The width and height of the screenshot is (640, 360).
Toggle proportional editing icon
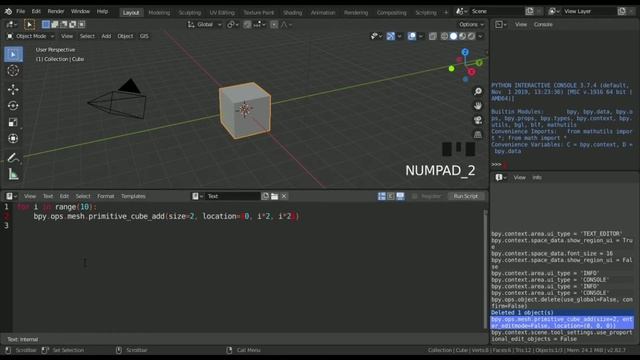point(274,24)
